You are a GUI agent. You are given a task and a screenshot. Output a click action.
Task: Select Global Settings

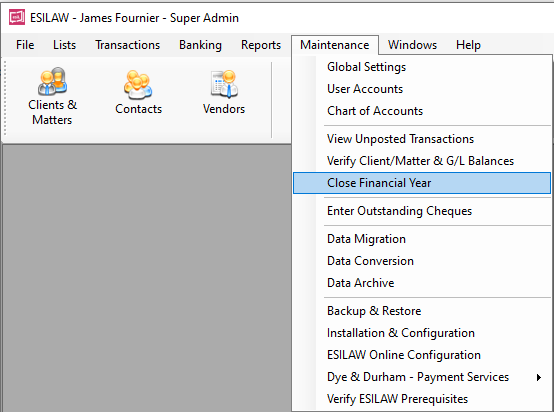coord(422,67)
